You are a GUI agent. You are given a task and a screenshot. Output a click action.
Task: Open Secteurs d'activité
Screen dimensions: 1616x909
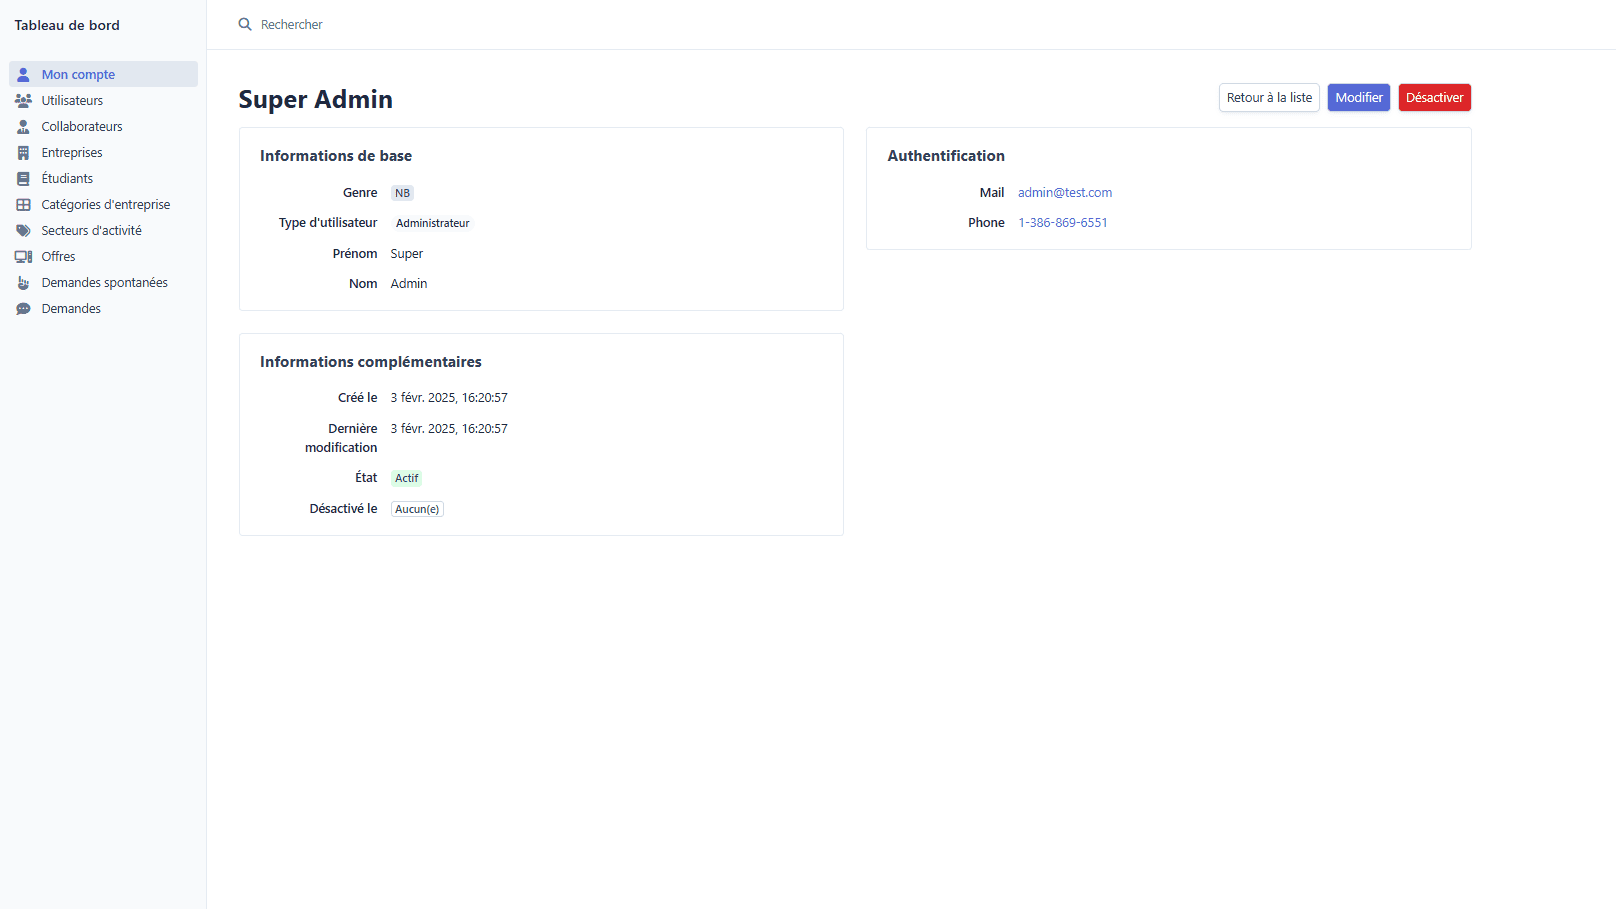point(104,230)
